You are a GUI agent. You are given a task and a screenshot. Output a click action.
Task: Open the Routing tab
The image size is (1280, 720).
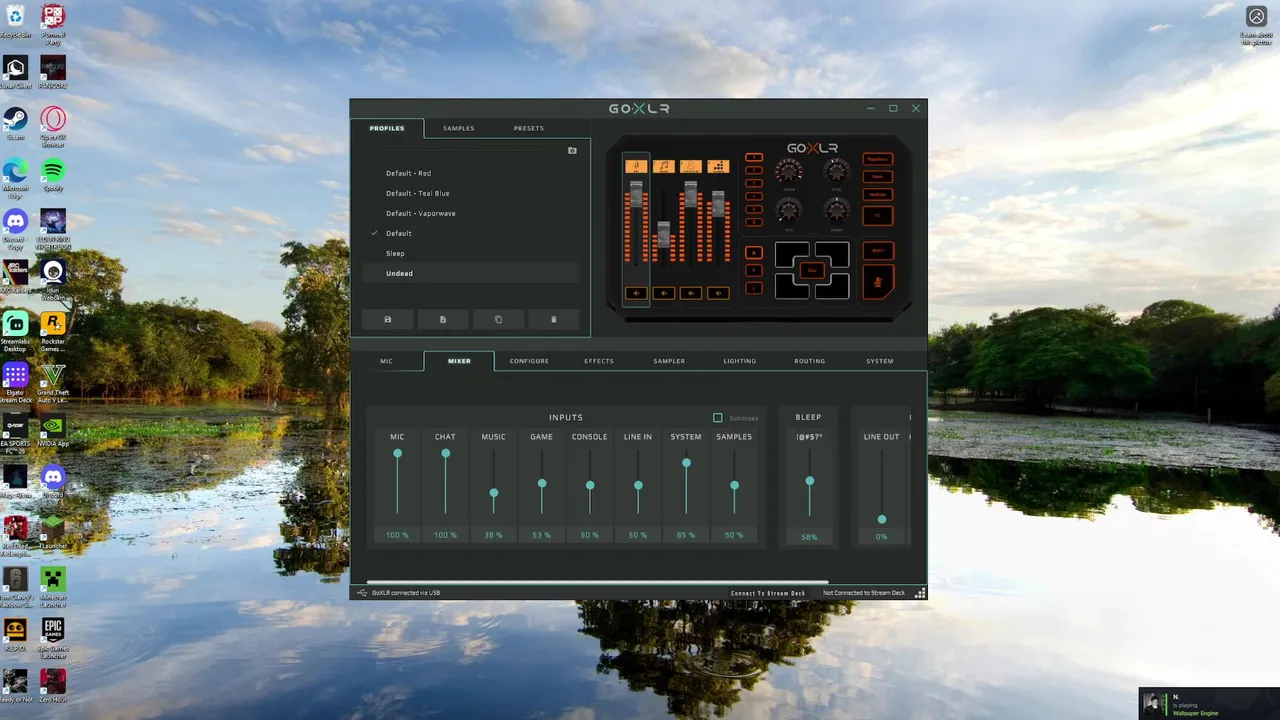(810, 361)
